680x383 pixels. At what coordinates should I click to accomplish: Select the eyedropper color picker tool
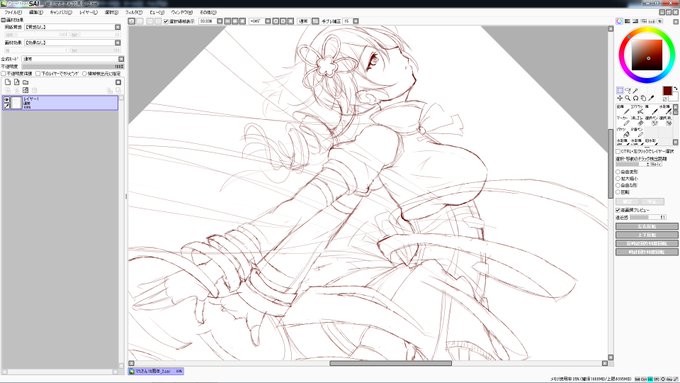pyautogui.click(x=651, y=98)
